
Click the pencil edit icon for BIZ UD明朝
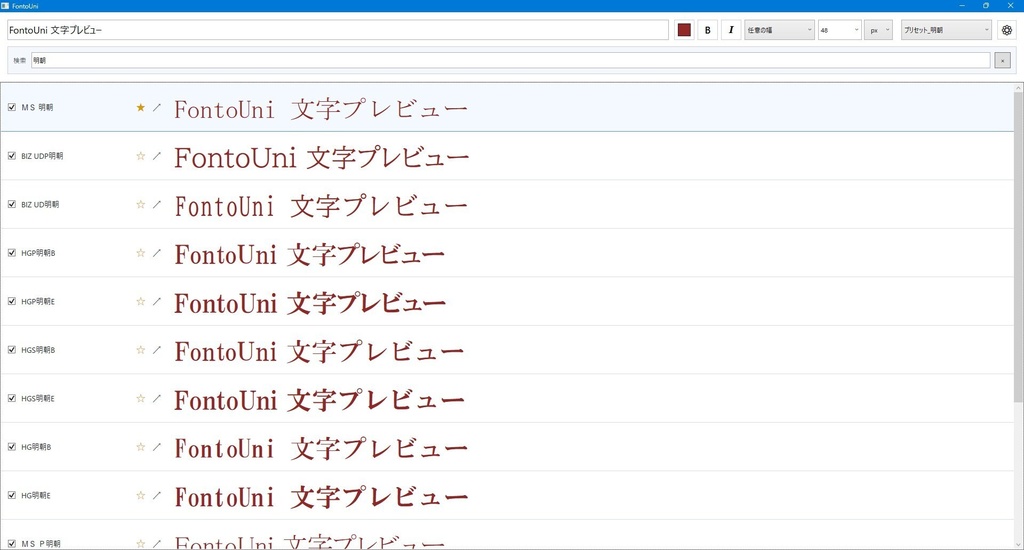coord(157,204)
